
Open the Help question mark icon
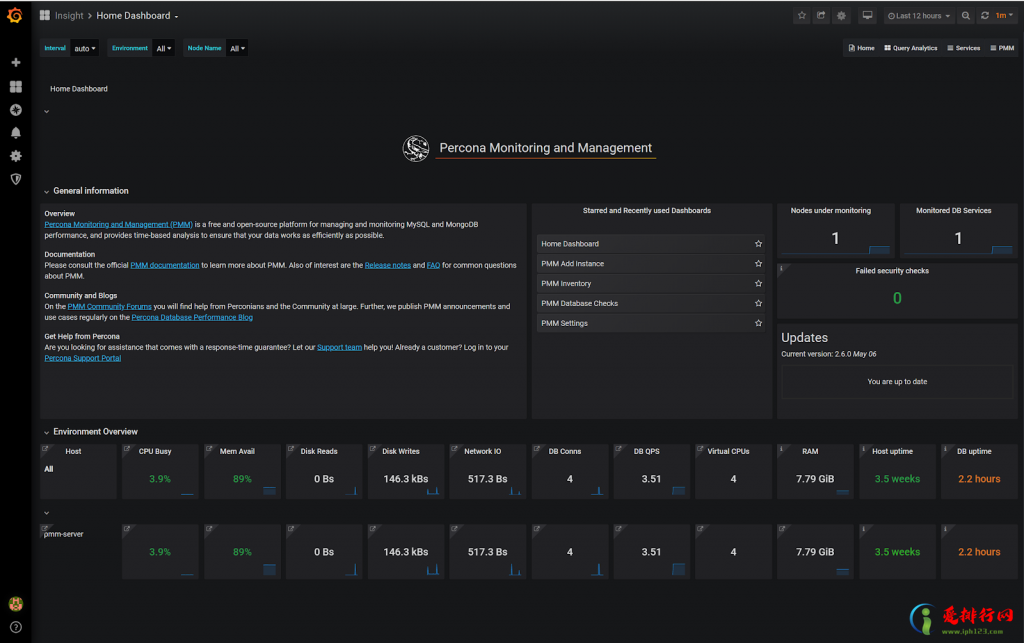16,627
